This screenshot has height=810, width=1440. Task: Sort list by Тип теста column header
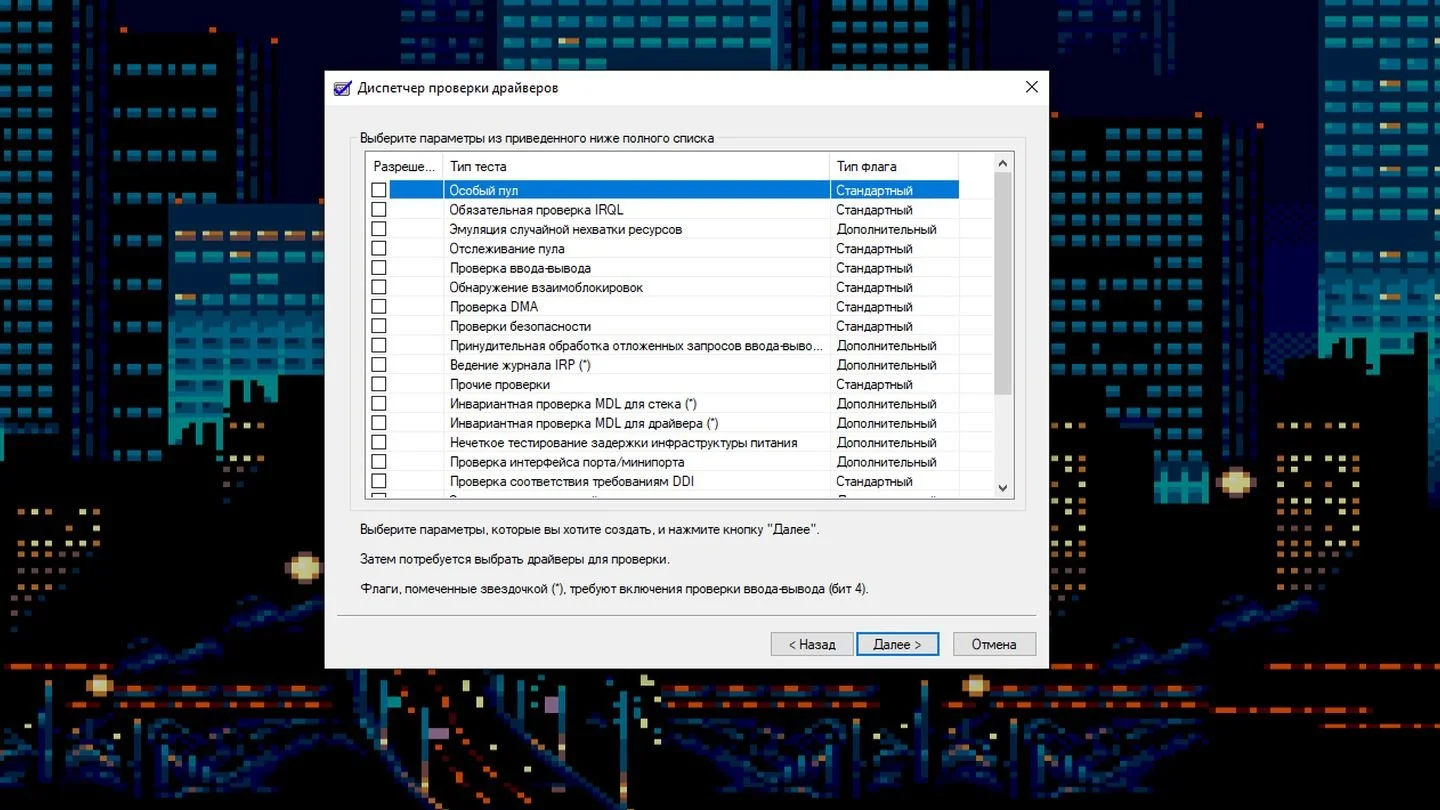coord(636,166)
